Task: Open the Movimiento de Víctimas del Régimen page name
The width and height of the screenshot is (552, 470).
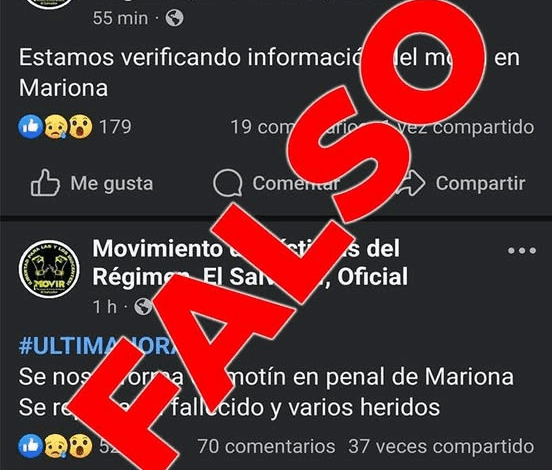Action: (x=250, y=262)
